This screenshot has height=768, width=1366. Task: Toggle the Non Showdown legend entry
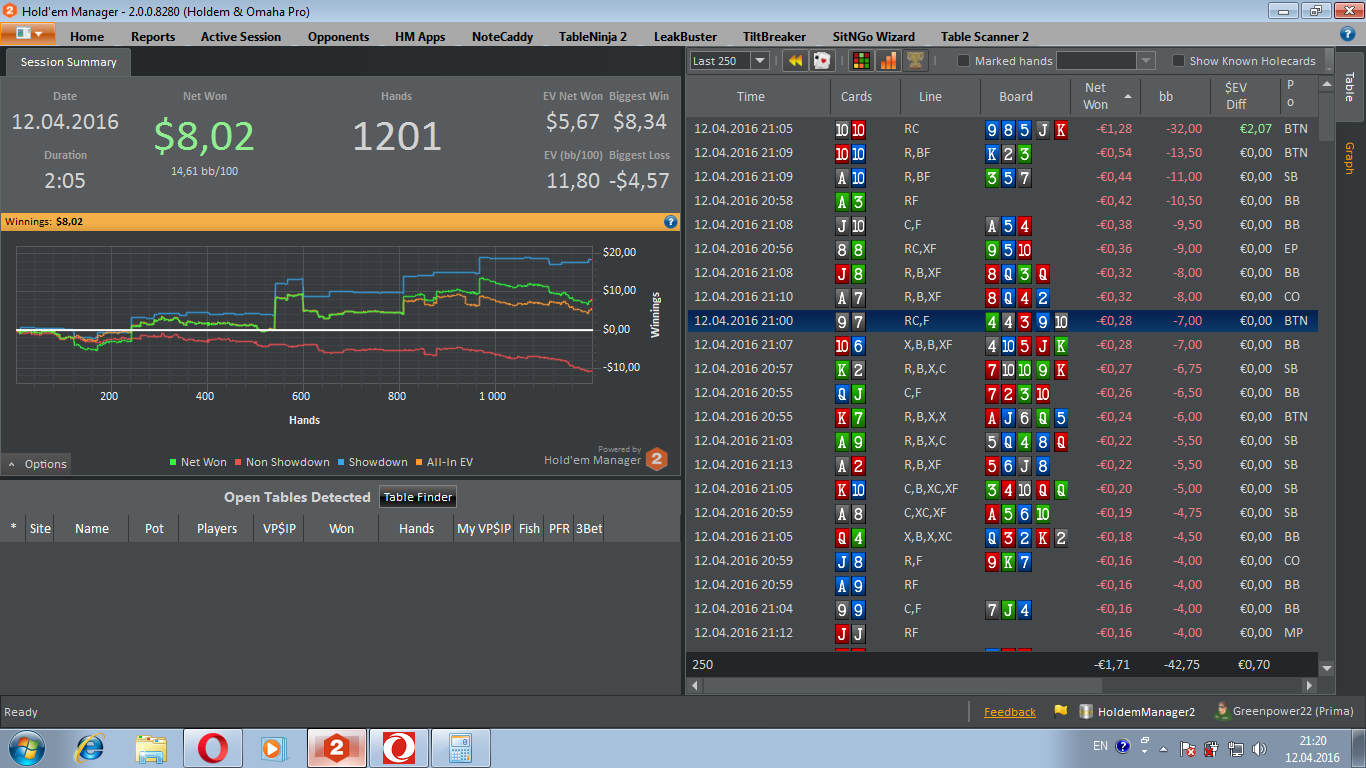pos(281,463)
